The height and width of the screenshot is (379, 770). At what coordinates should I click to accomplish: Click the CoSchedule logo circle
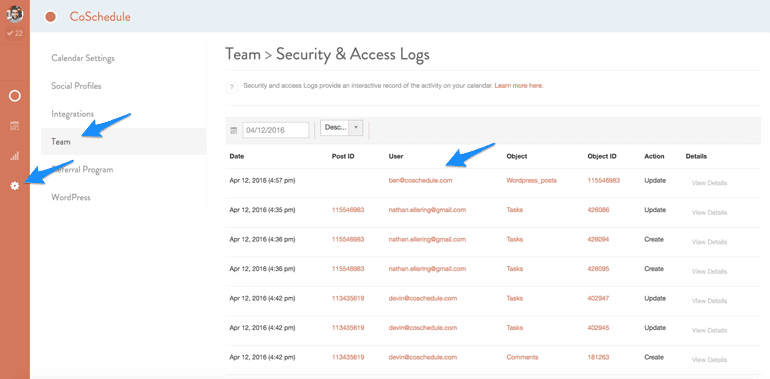[x=50, y=17]
